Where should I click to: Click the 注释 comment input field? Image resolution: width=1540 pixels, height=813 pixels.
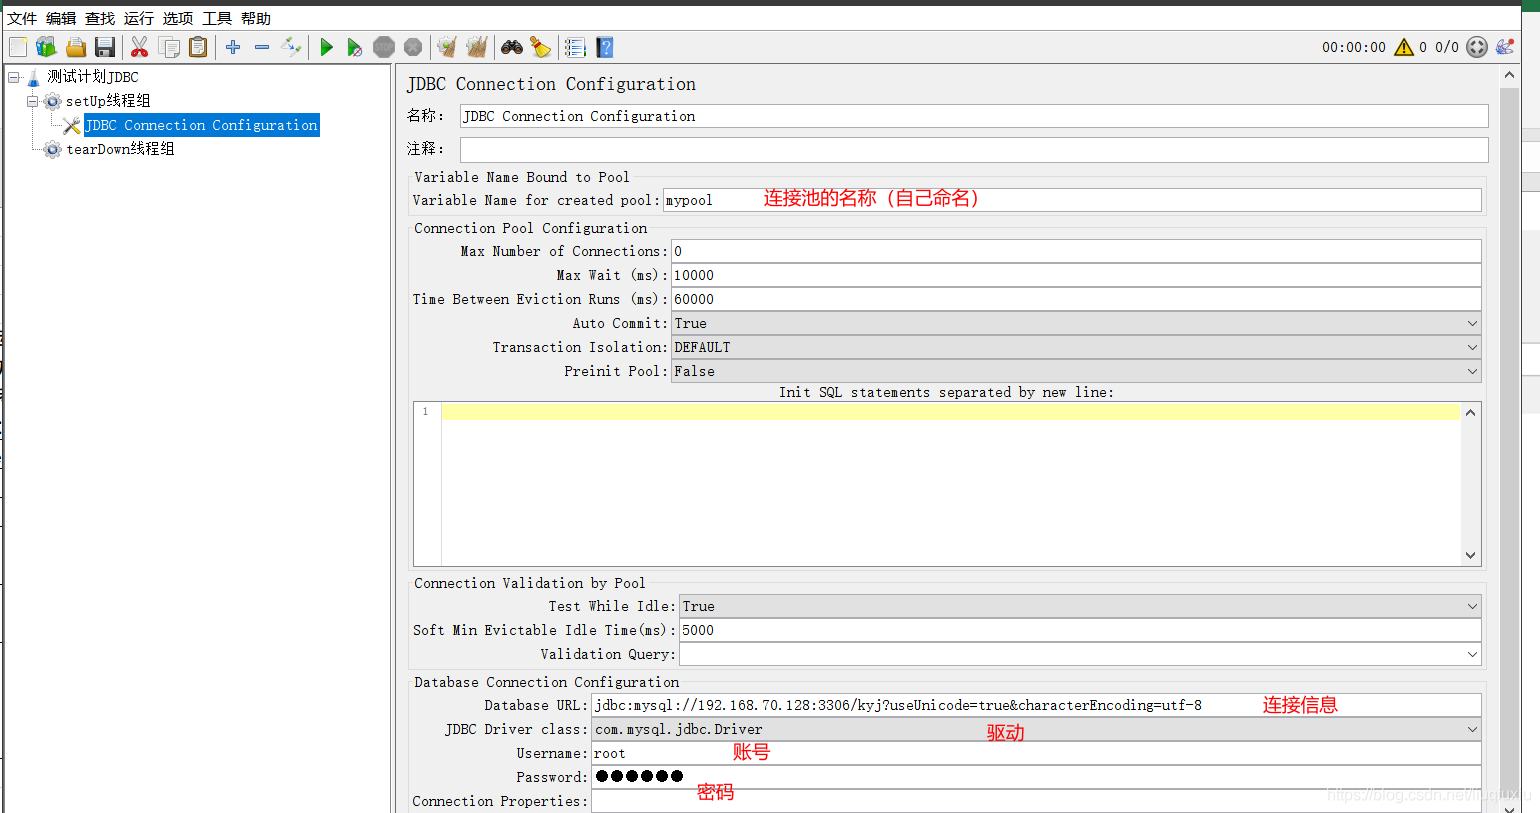974,149
